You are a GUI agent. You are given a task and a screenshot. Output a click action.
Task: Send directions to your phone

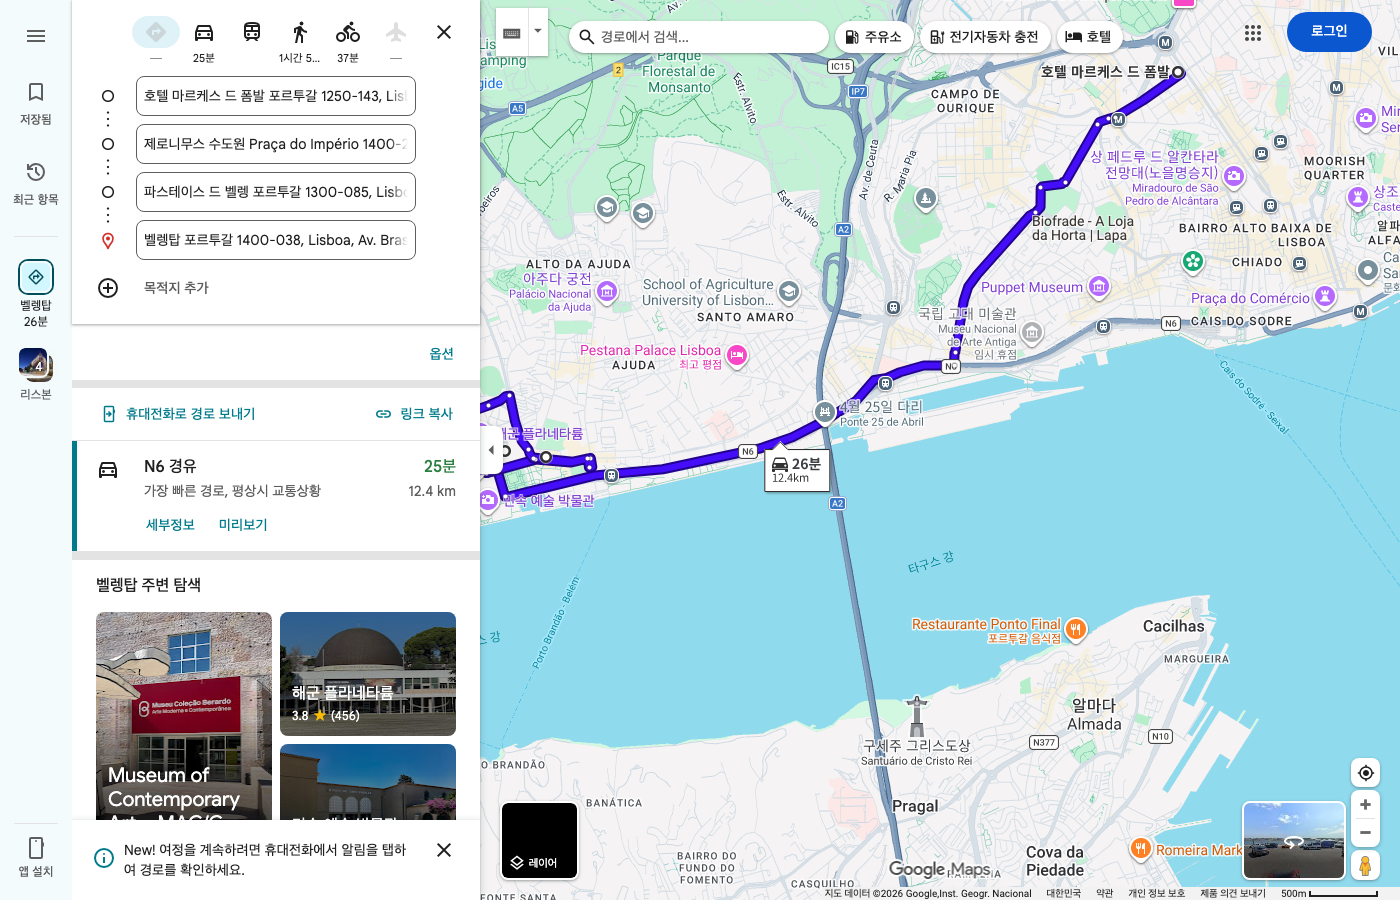tap(179, 414)
